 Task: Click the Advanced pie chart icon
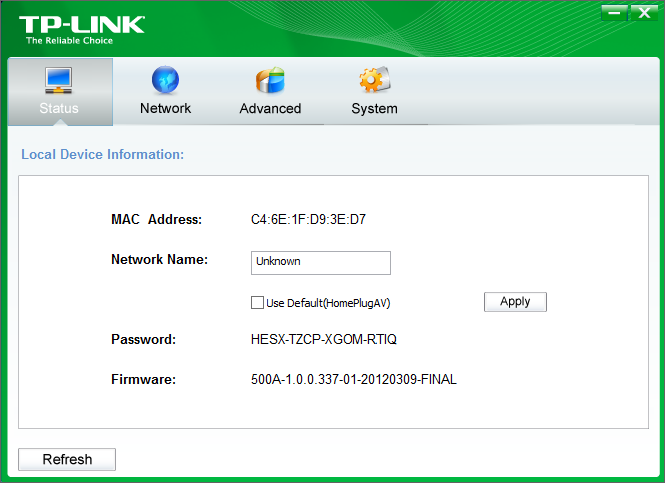pos(270,80)
